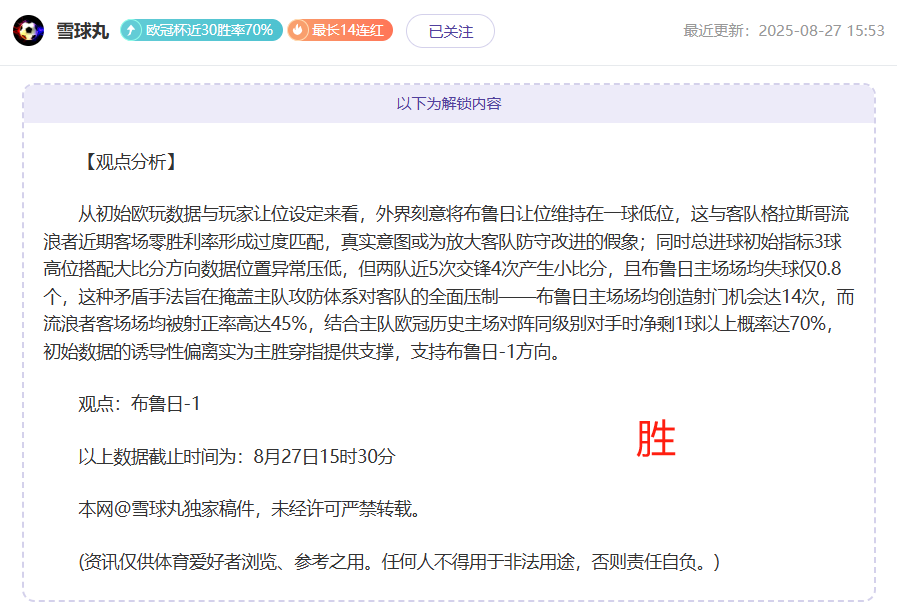
Task: Click the 欧冠杯近30胜率70% badge
Action: tap(201, 30)
